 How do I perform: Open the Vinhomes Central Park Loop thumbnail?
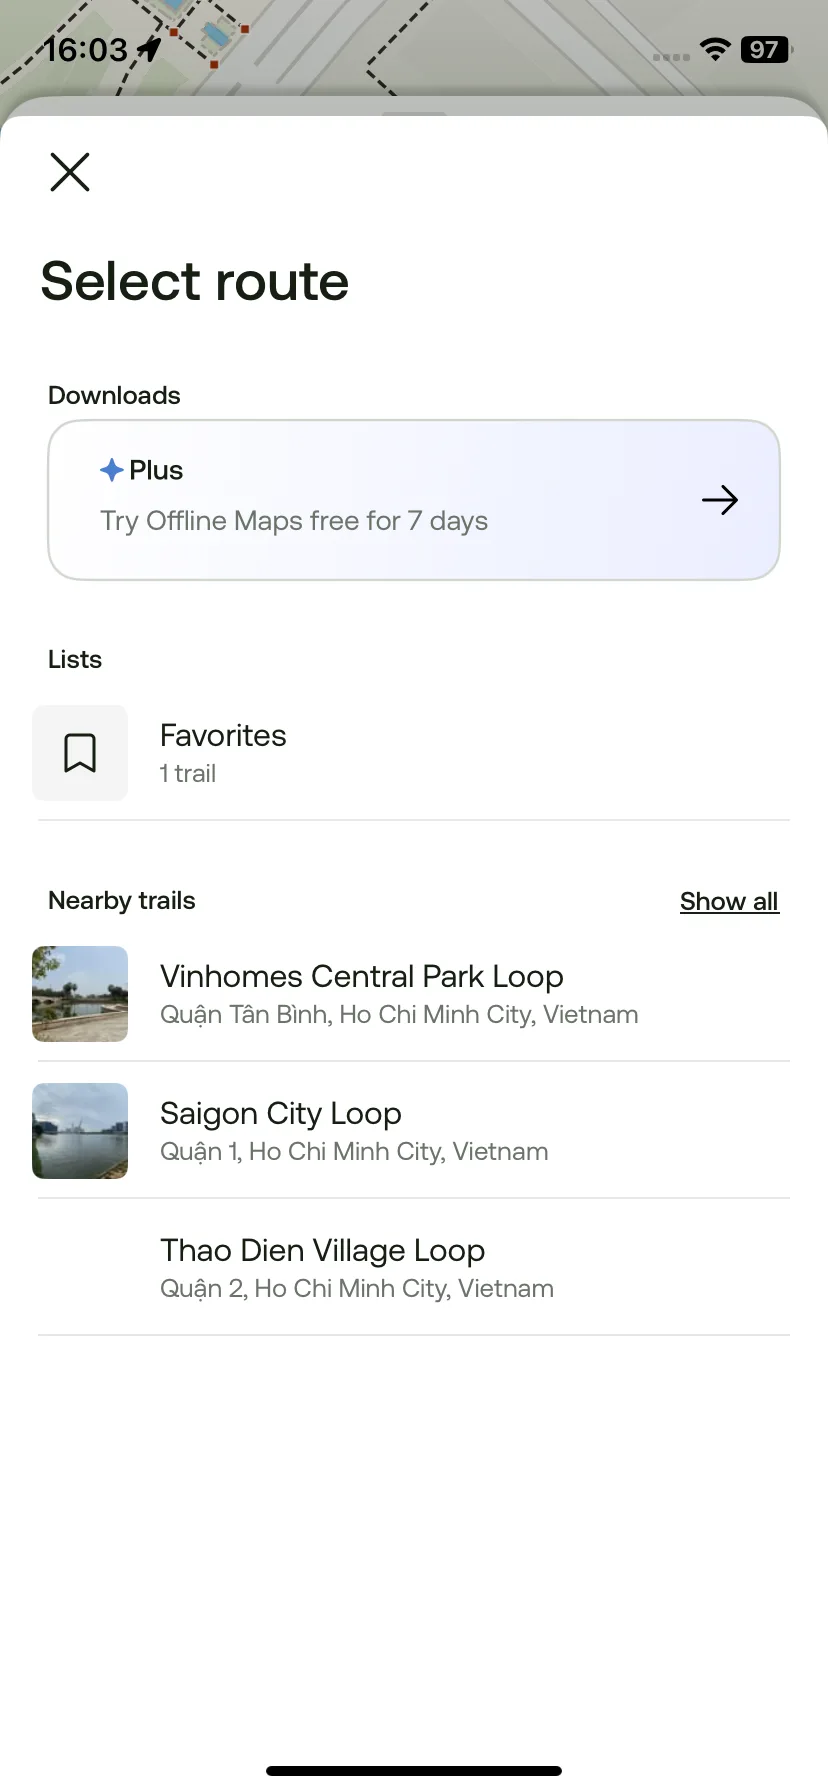coord(80,994)
